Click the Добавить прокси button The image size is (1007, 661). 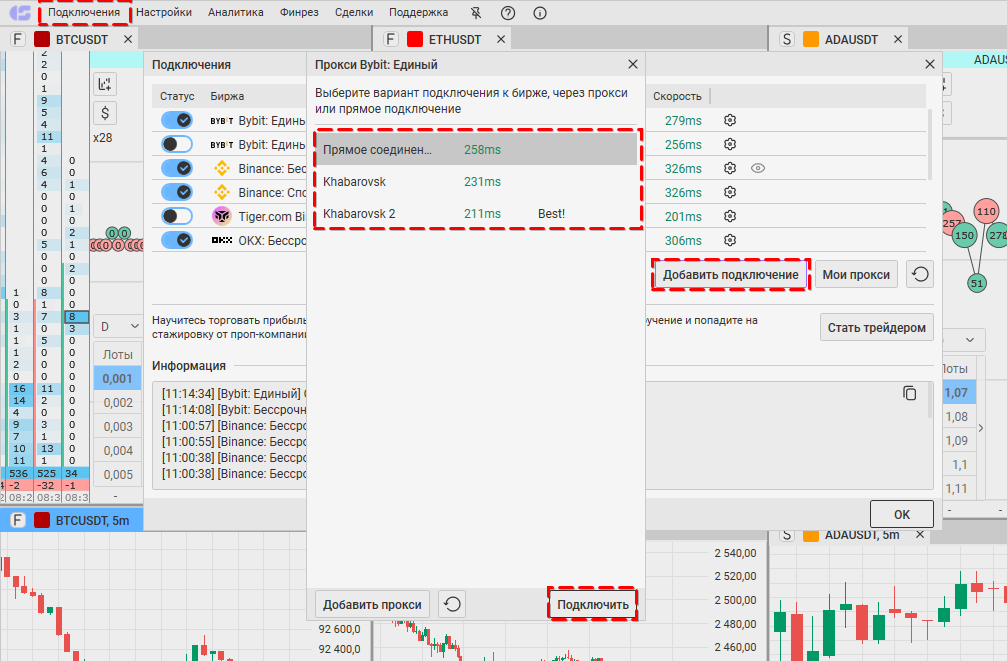372,604
